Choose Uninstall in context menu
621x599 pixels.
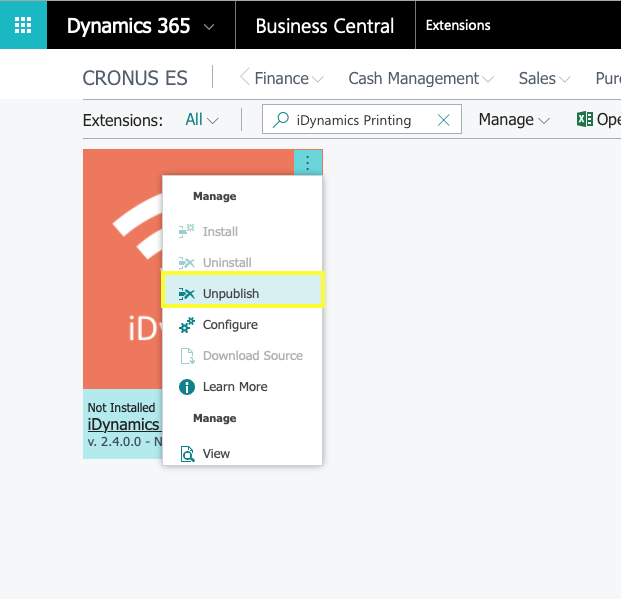pos(242,262)
